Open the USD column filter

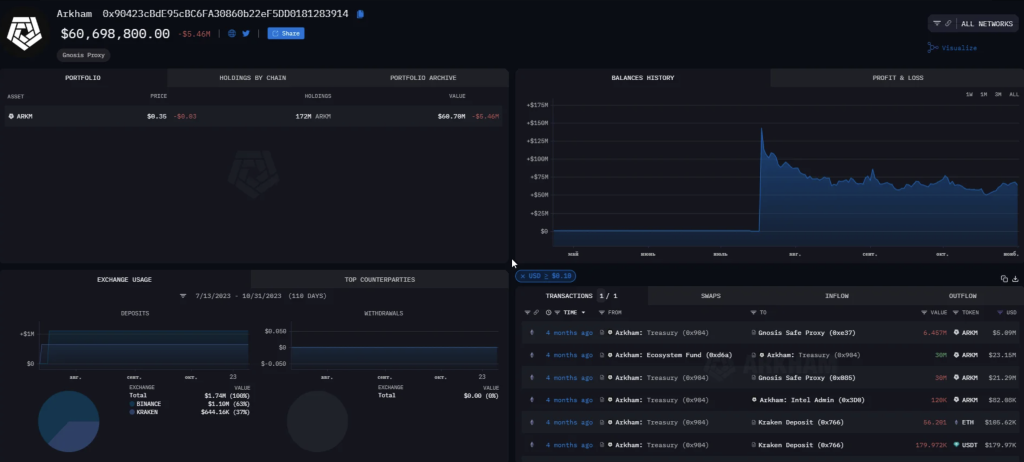pos(1002,313)
